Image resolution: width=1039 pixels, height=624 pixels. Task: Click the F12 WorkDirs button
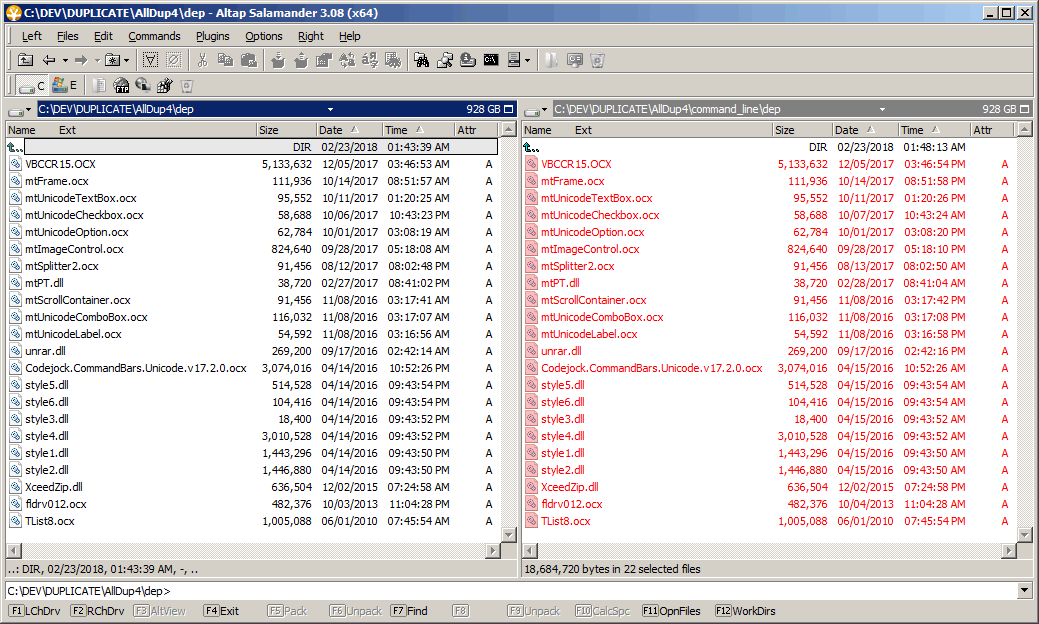(x=745, y=611)
